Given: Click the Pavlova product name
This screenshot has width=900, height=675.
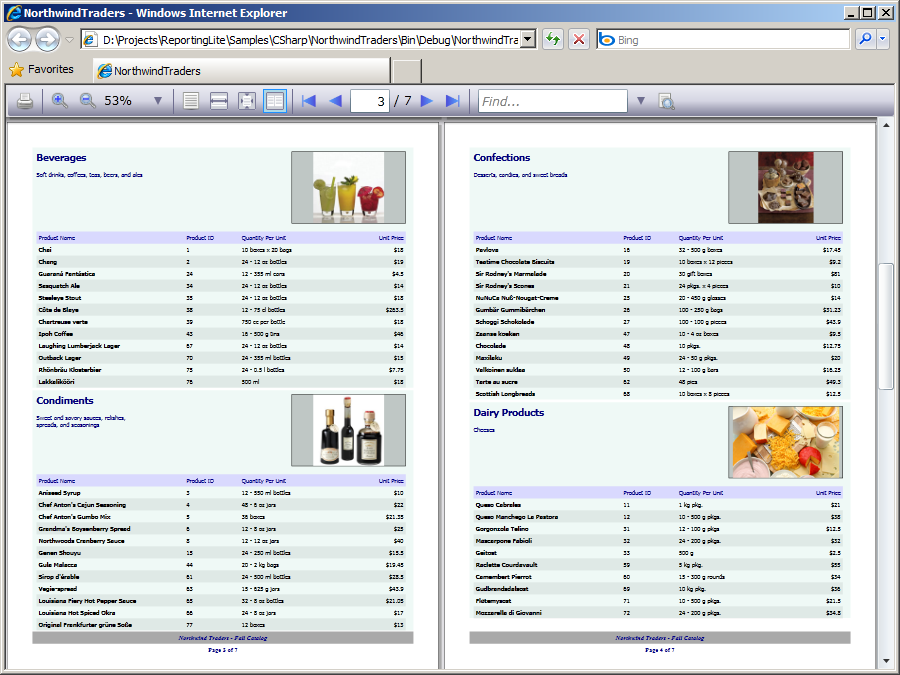Looking at the screenshot, I should (x=487, y=250).
